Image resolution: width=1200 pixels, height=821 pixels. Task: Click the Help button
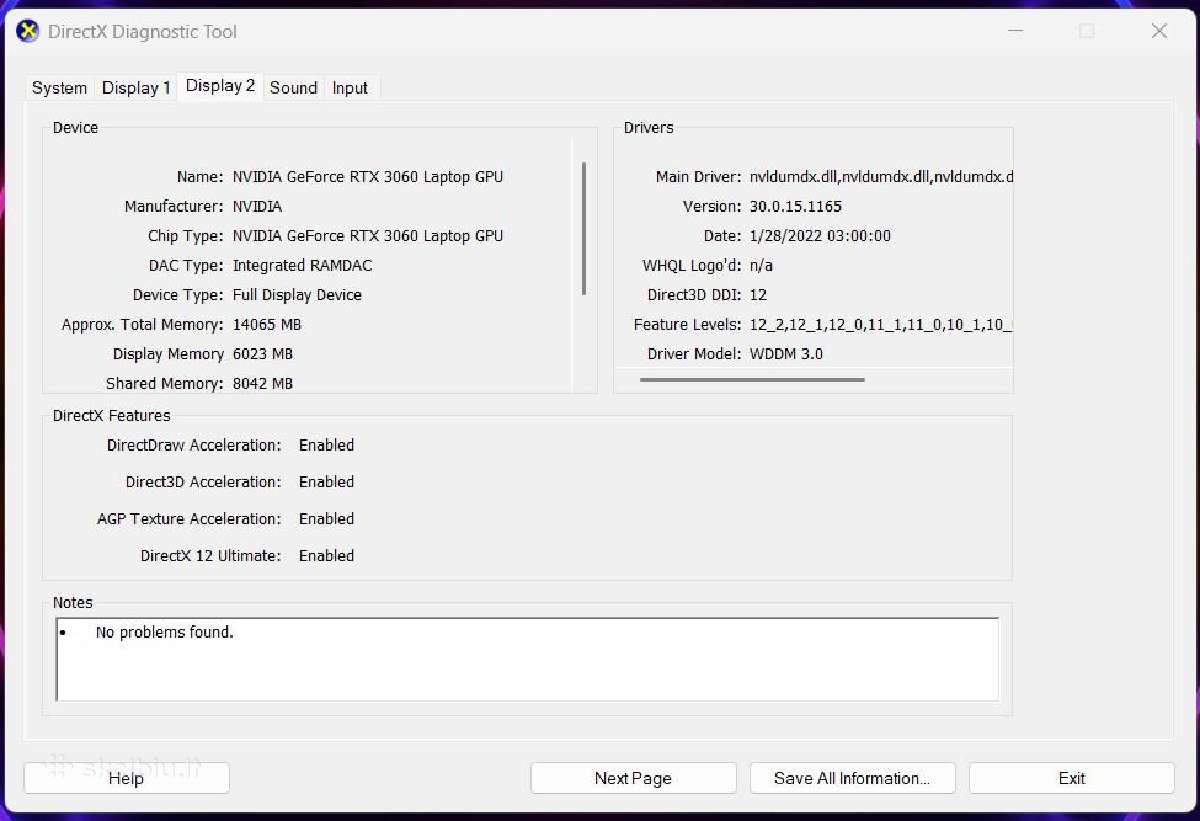pyautogui.click(x=126, y=778)
